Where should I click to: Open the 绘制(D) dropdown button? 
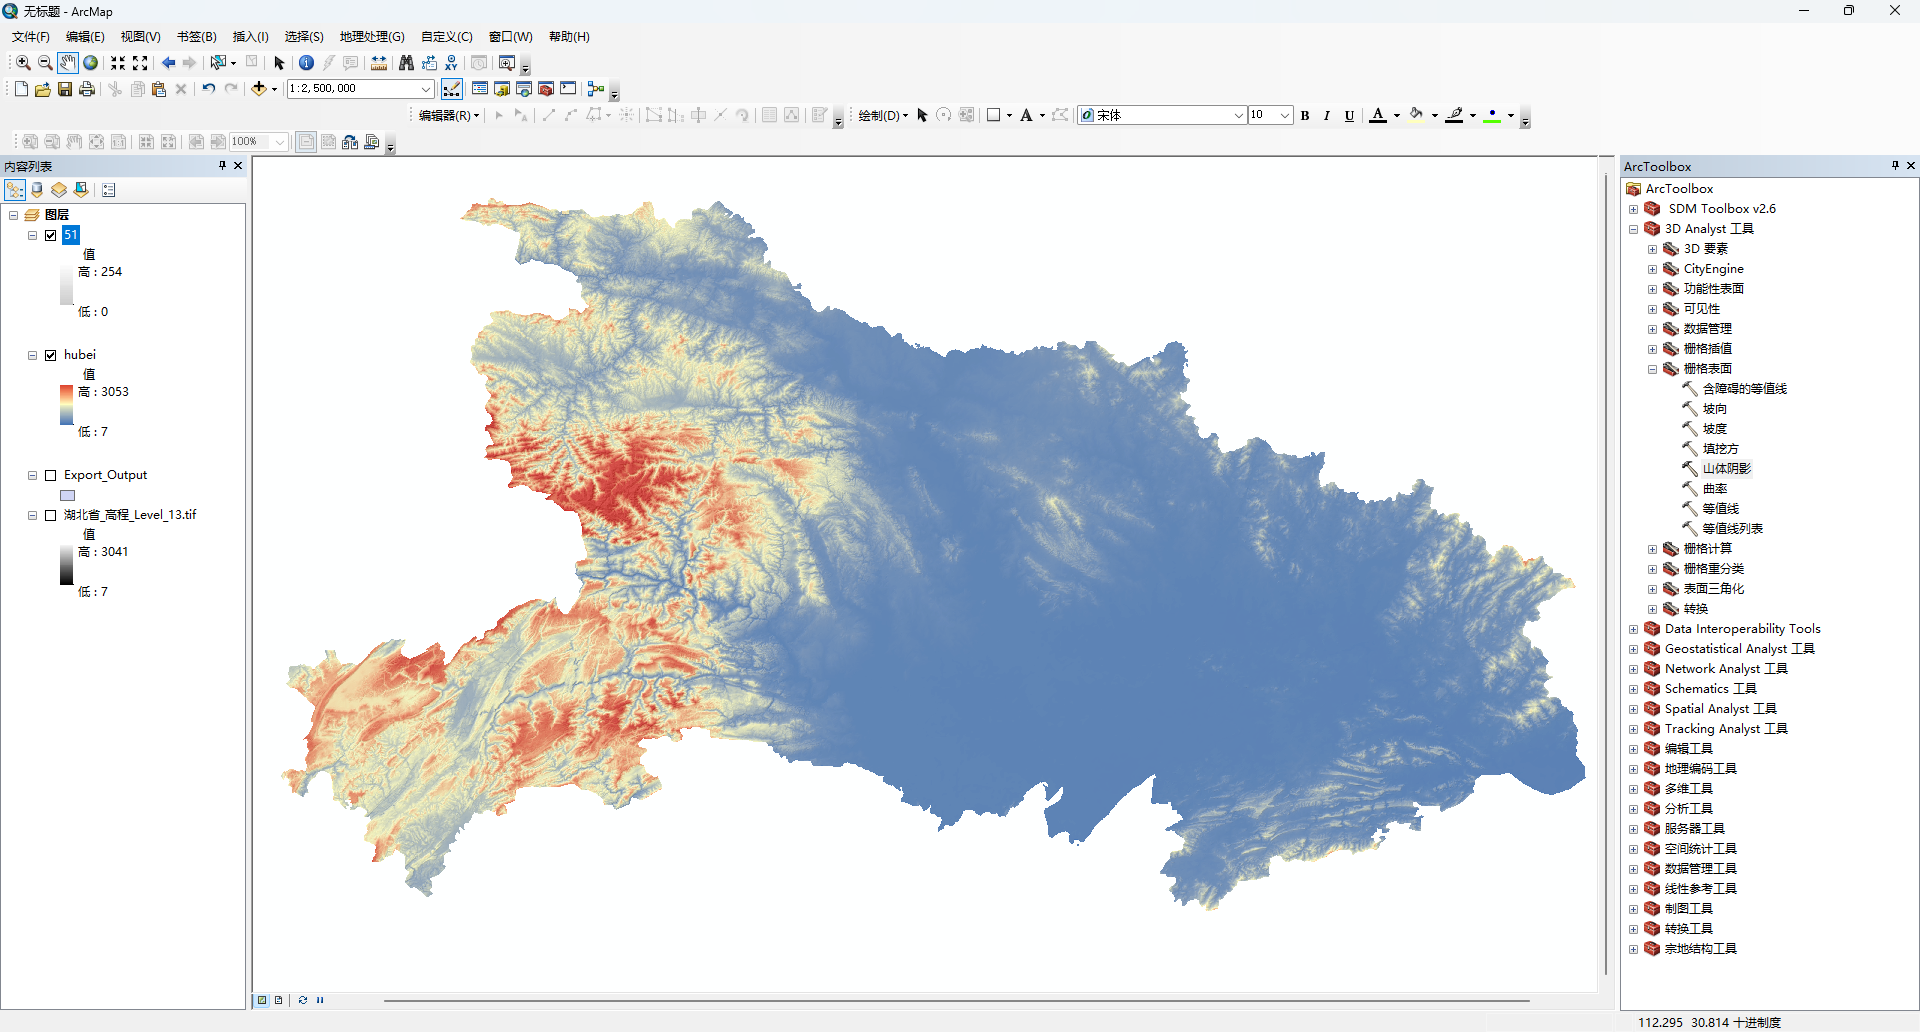884,116
